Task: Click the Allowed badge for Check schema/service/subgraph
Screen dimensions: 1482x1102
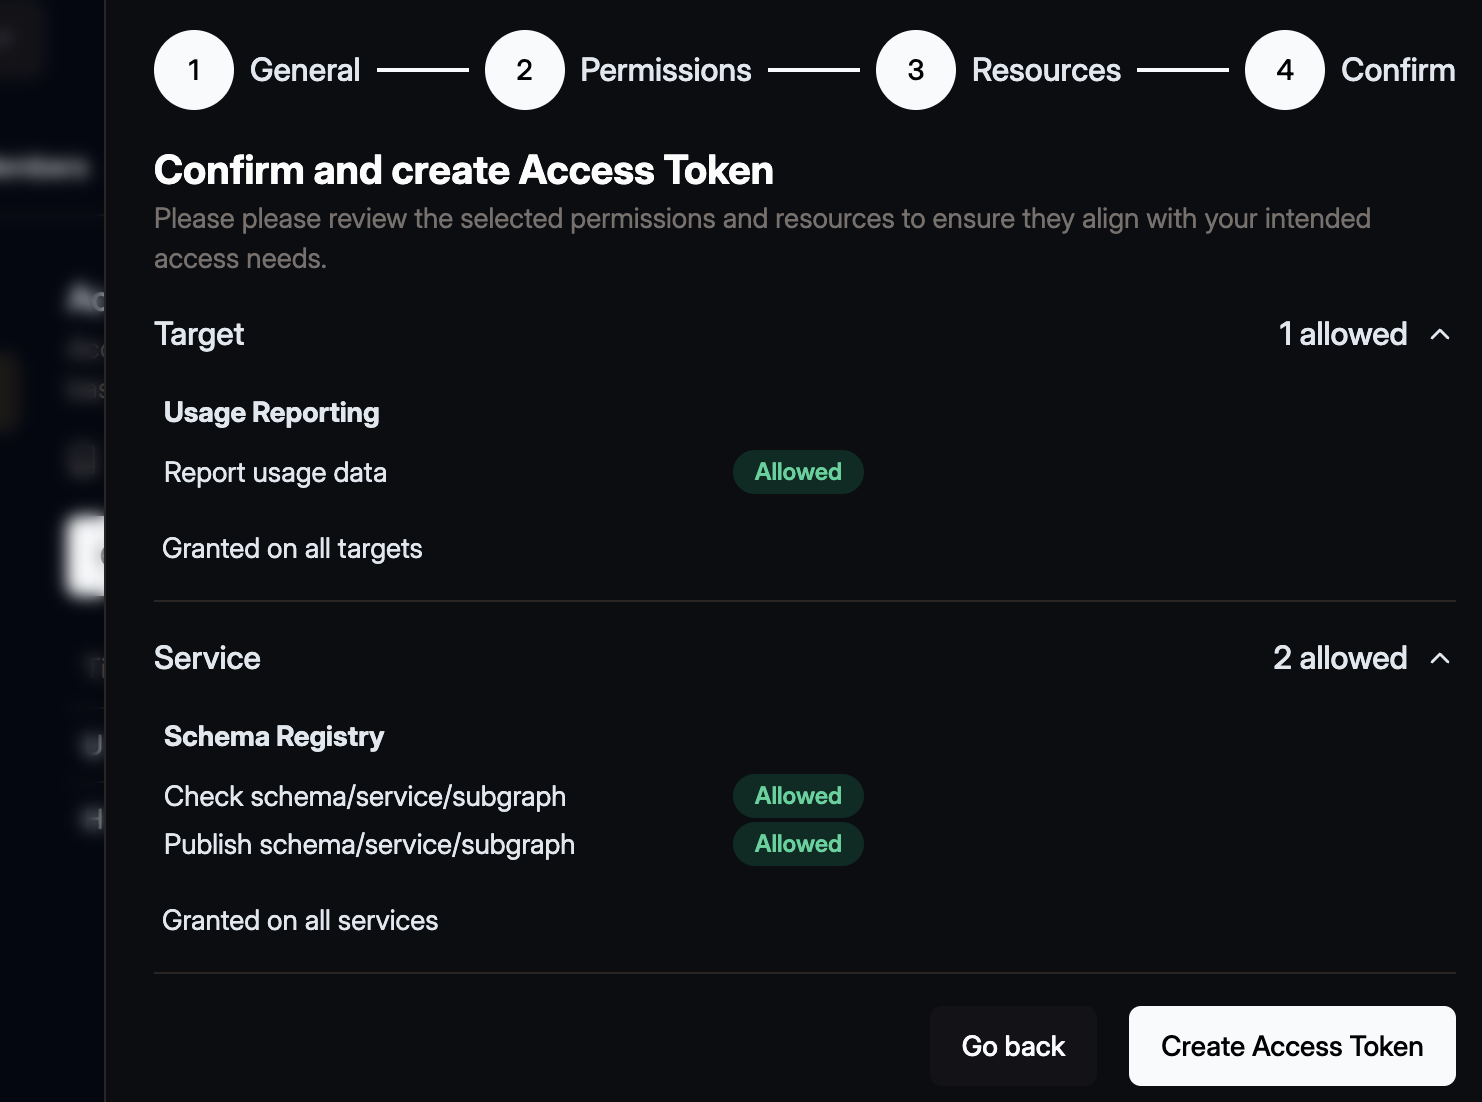Action: (x=797, y=795)
